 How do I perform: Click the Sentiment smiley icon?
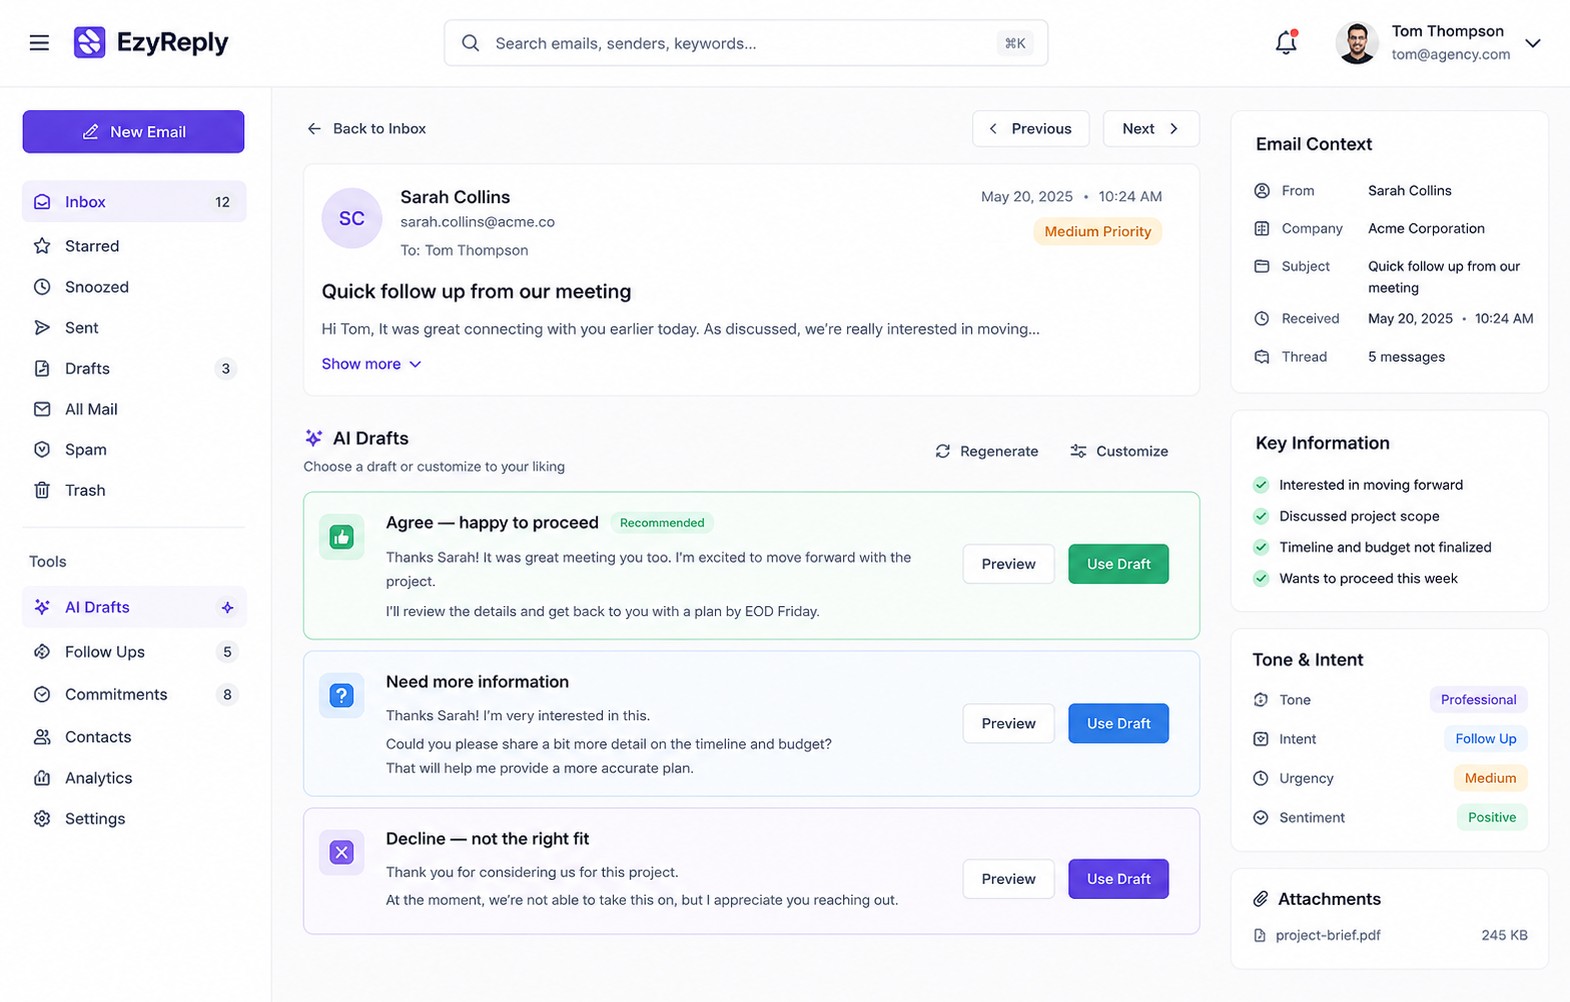[x=1261, y=818]
